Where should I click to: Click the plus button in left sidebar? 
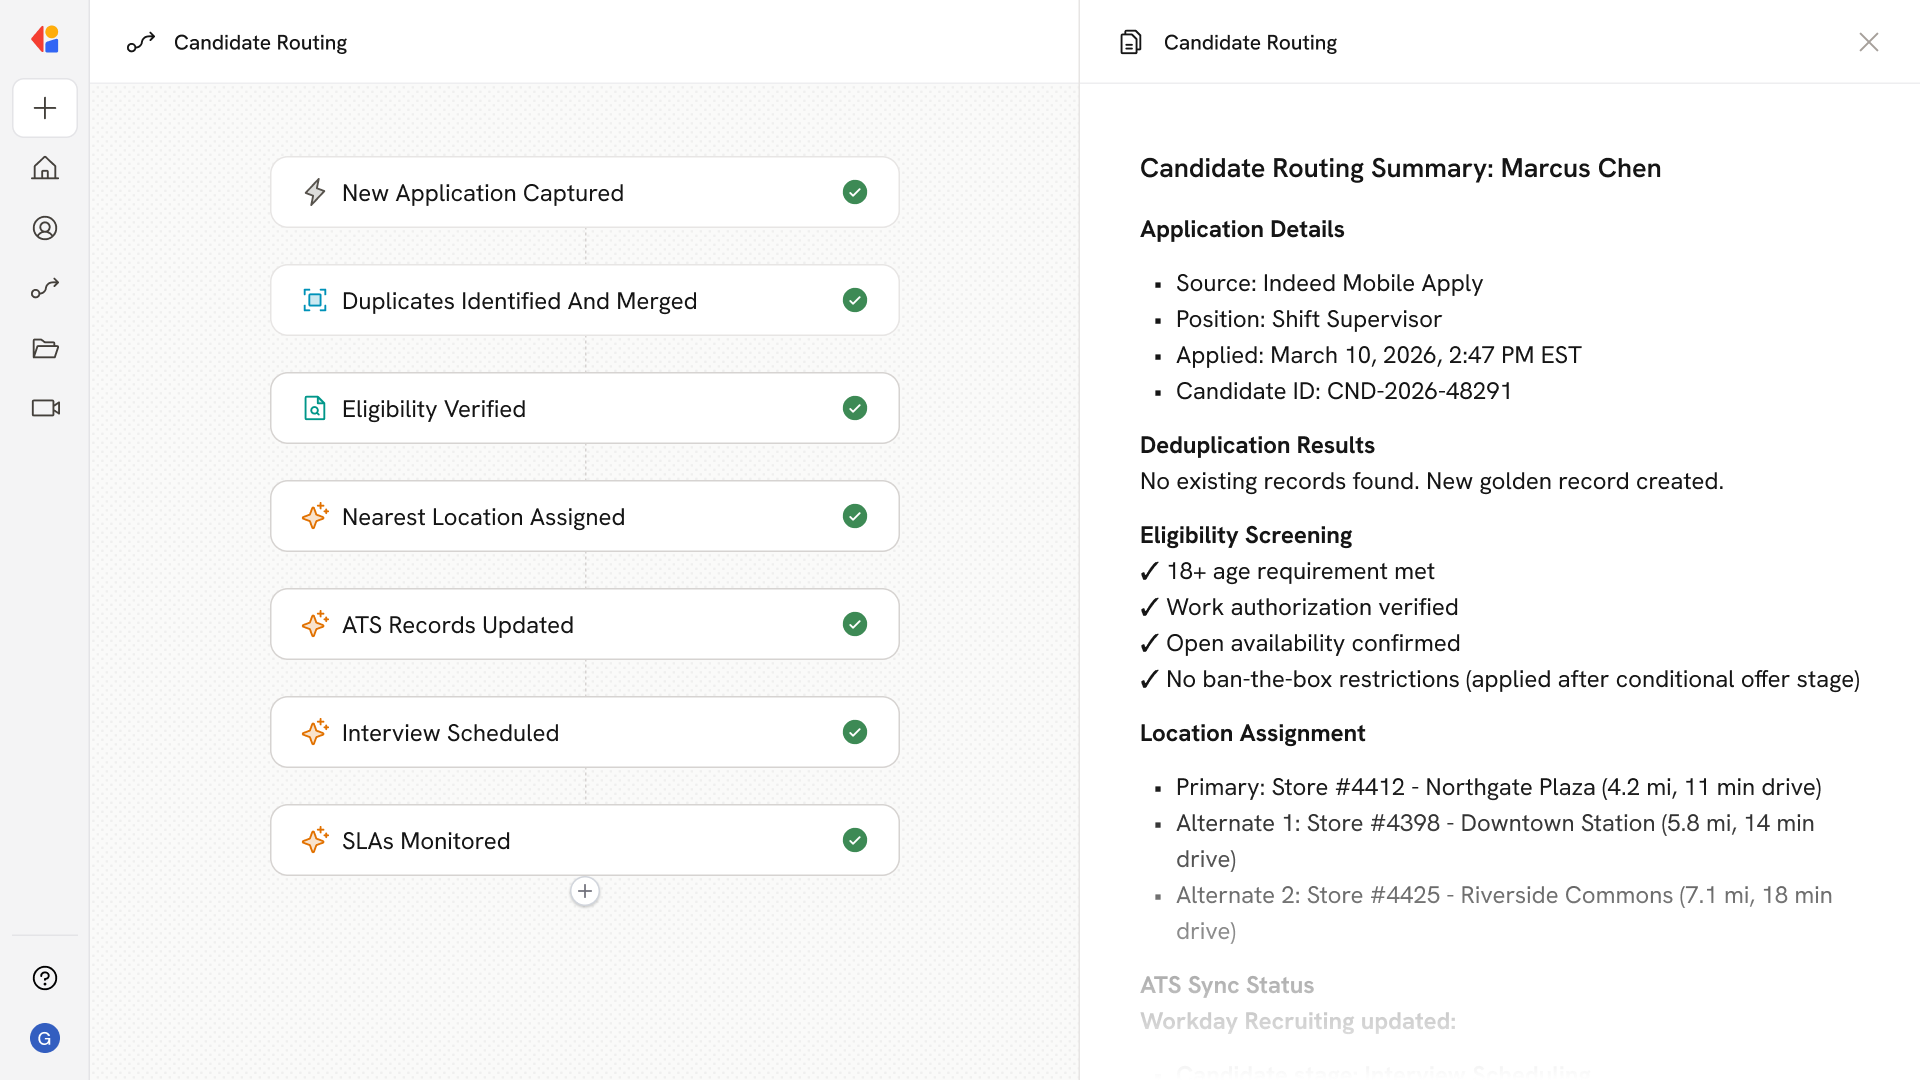pyautogui.click(x=45, y=108)
